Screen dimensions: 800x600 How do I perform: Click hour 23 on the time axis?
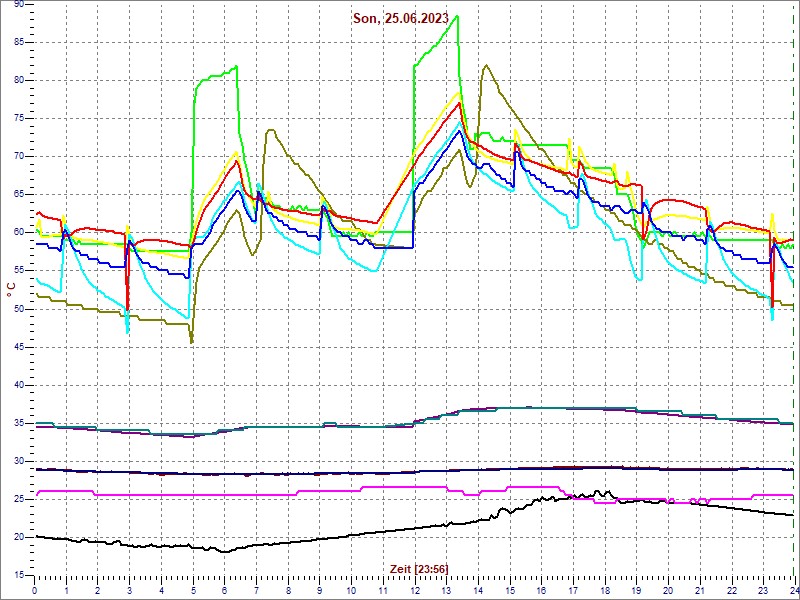pos(764,590)
